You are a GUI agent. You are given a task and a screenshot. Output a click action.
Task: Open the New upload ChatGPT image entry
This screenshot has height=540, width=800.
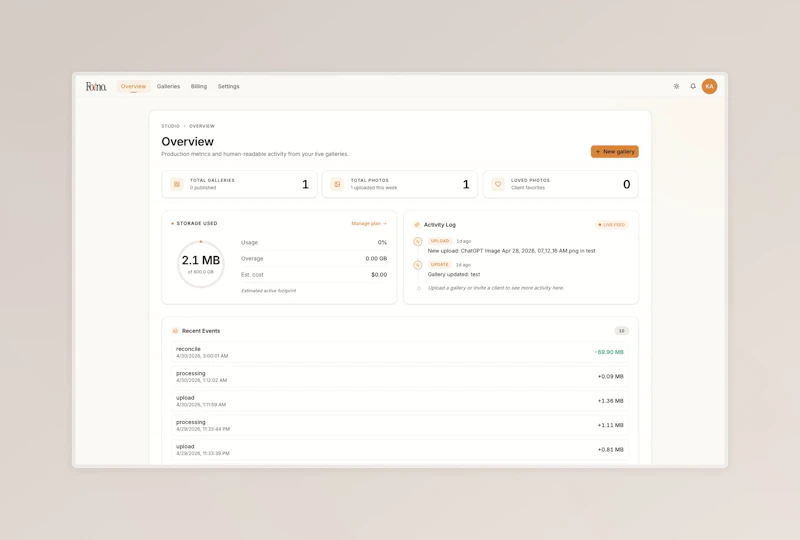511,251
